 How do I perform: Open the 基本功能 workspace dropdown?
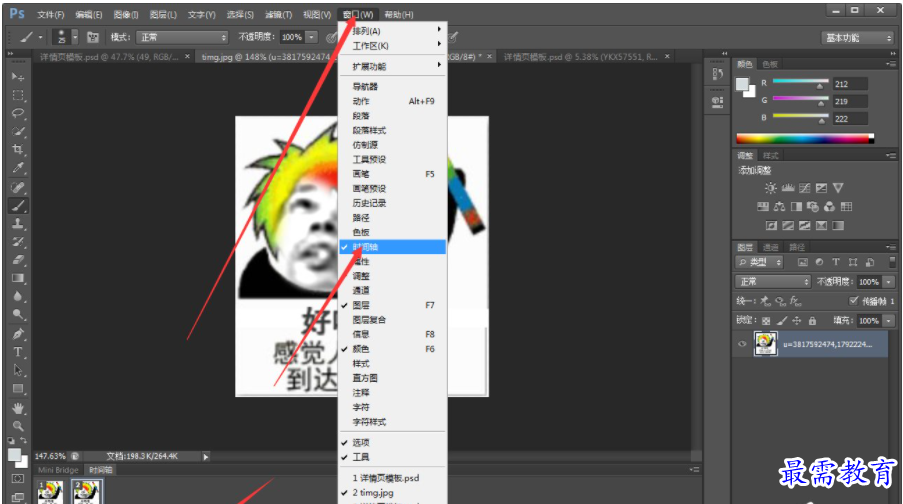pos(857,38)
